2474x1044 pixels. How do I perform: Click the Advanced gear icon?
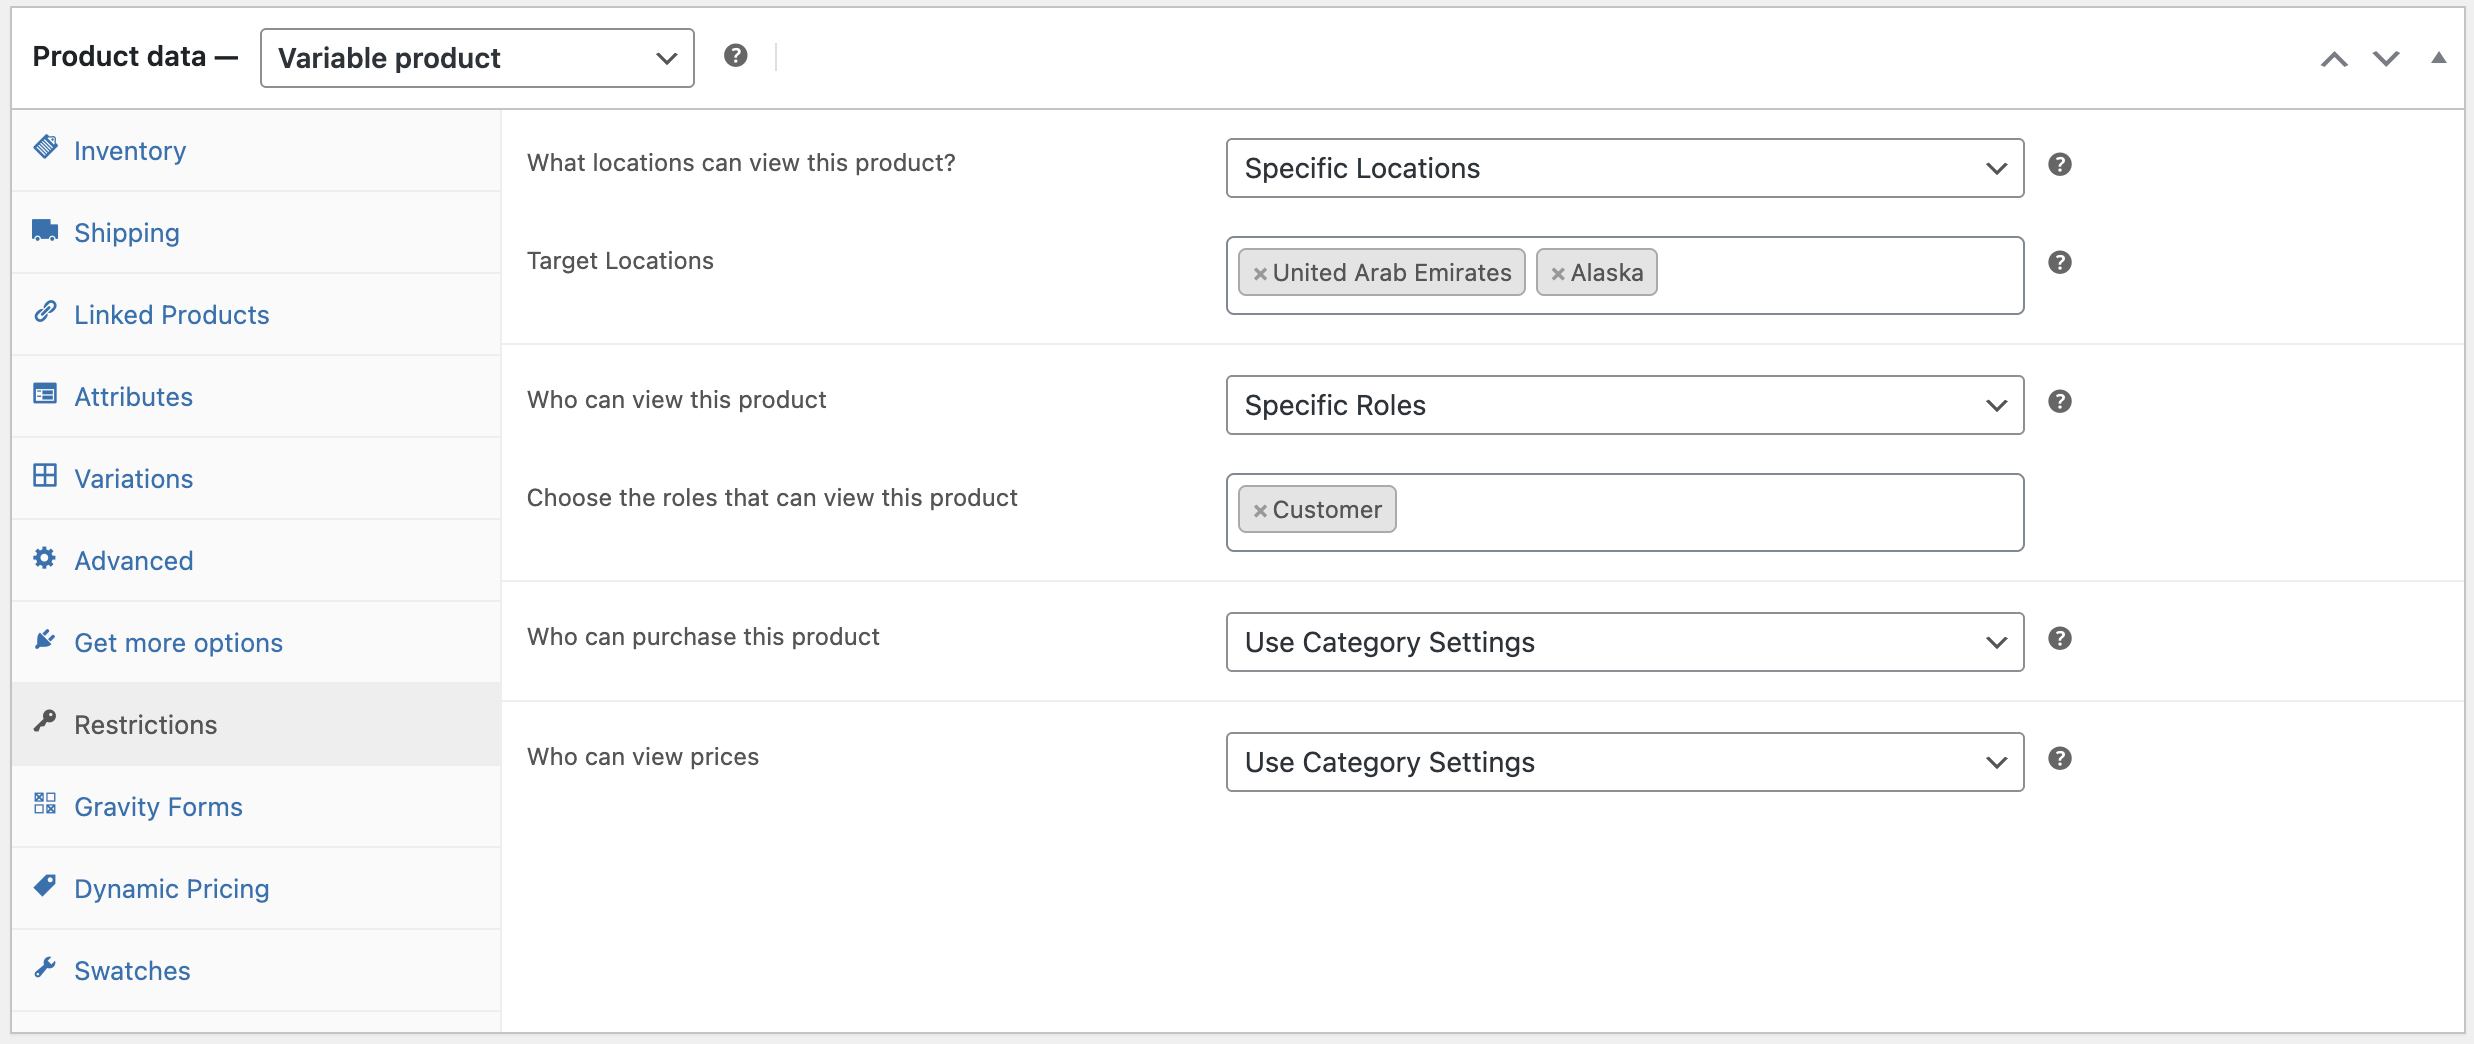click(45, 557)
